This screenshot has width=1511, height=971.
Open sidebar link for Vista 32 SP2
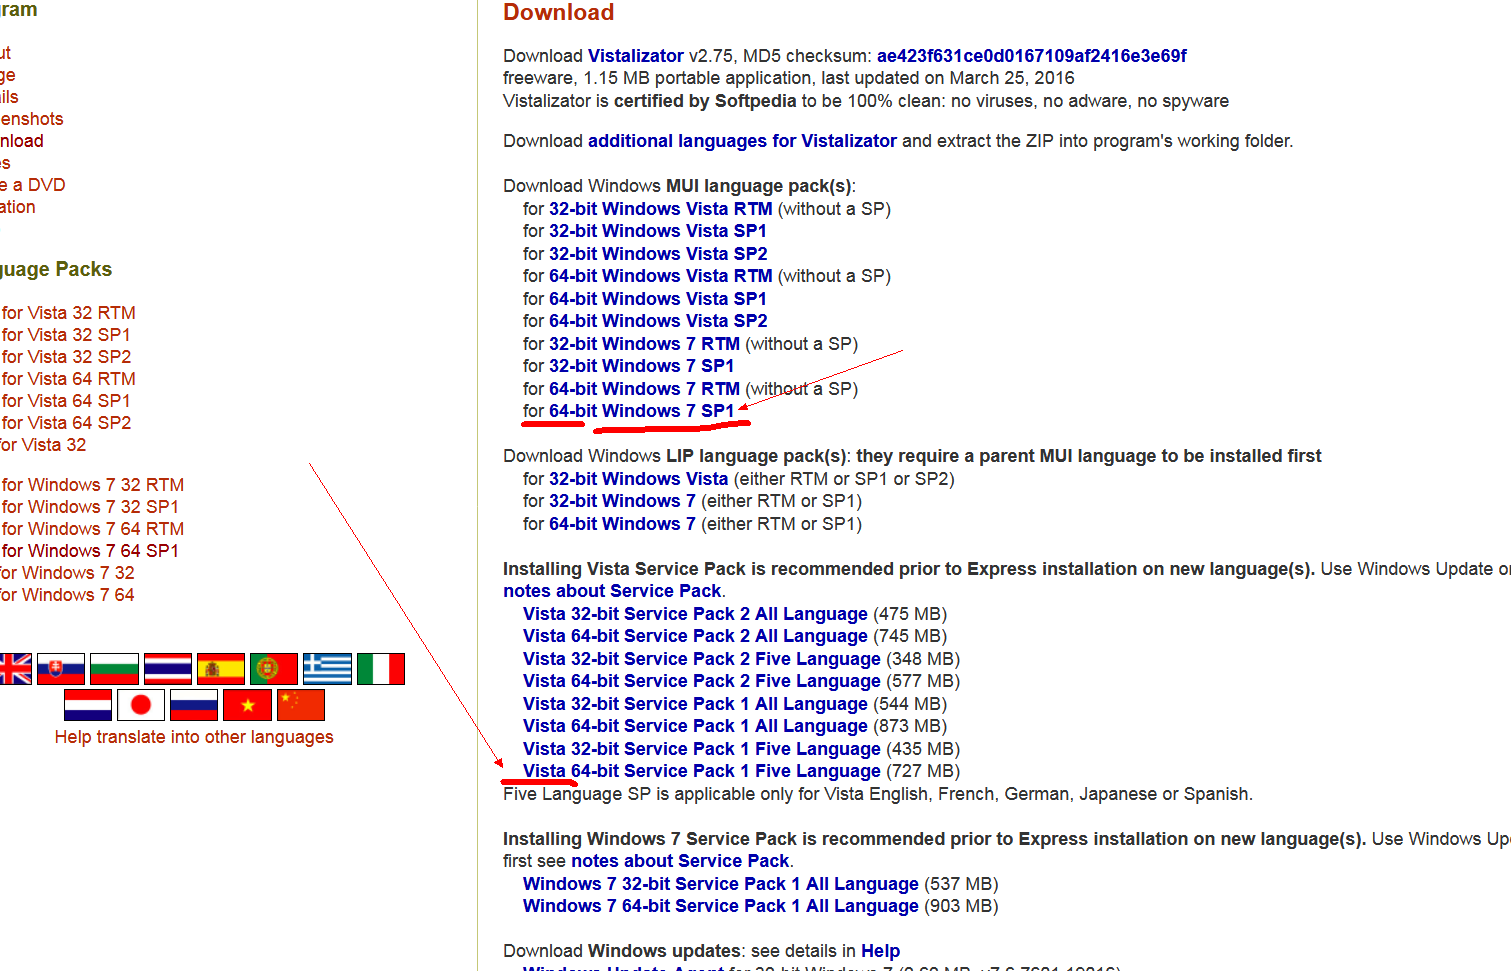coord(66,357)
